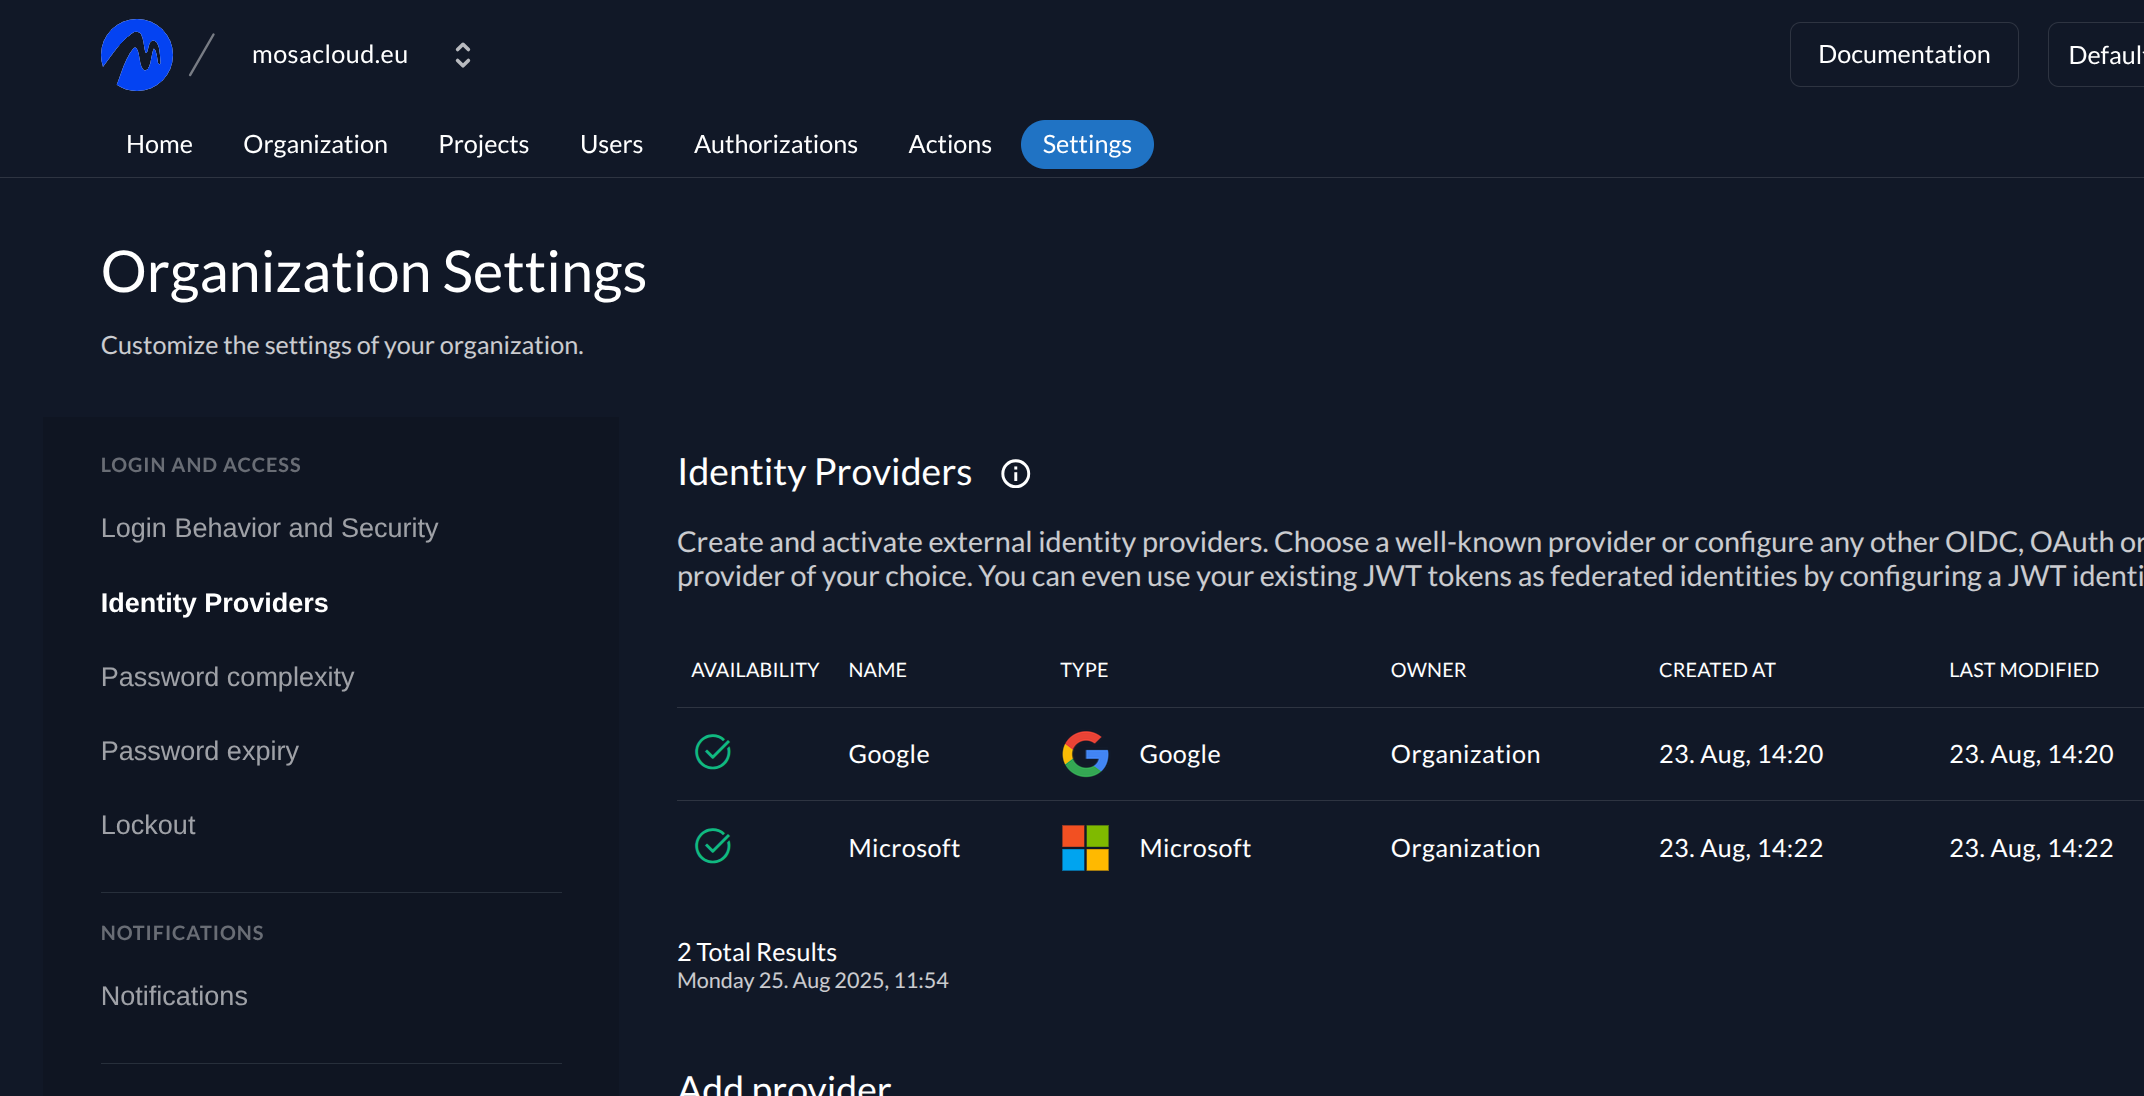Open the Documentation button
2144x1096 pixels.
coord(1904,54)
